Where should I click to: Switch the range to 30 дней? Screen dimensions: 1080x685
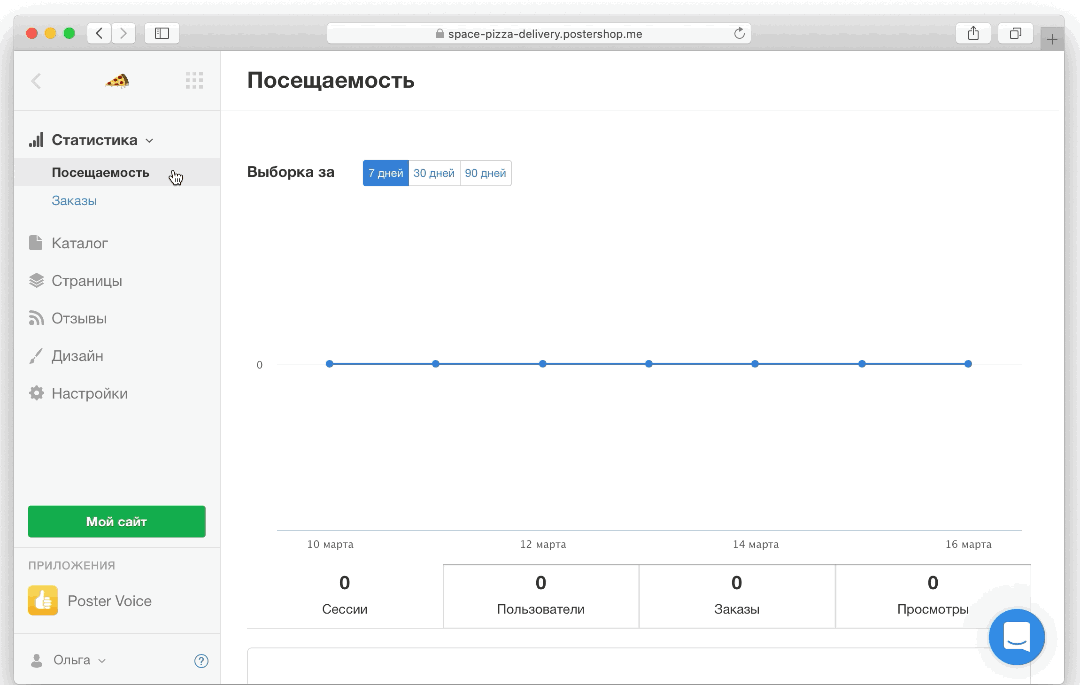pyautogui.click(x=434, y=173)
